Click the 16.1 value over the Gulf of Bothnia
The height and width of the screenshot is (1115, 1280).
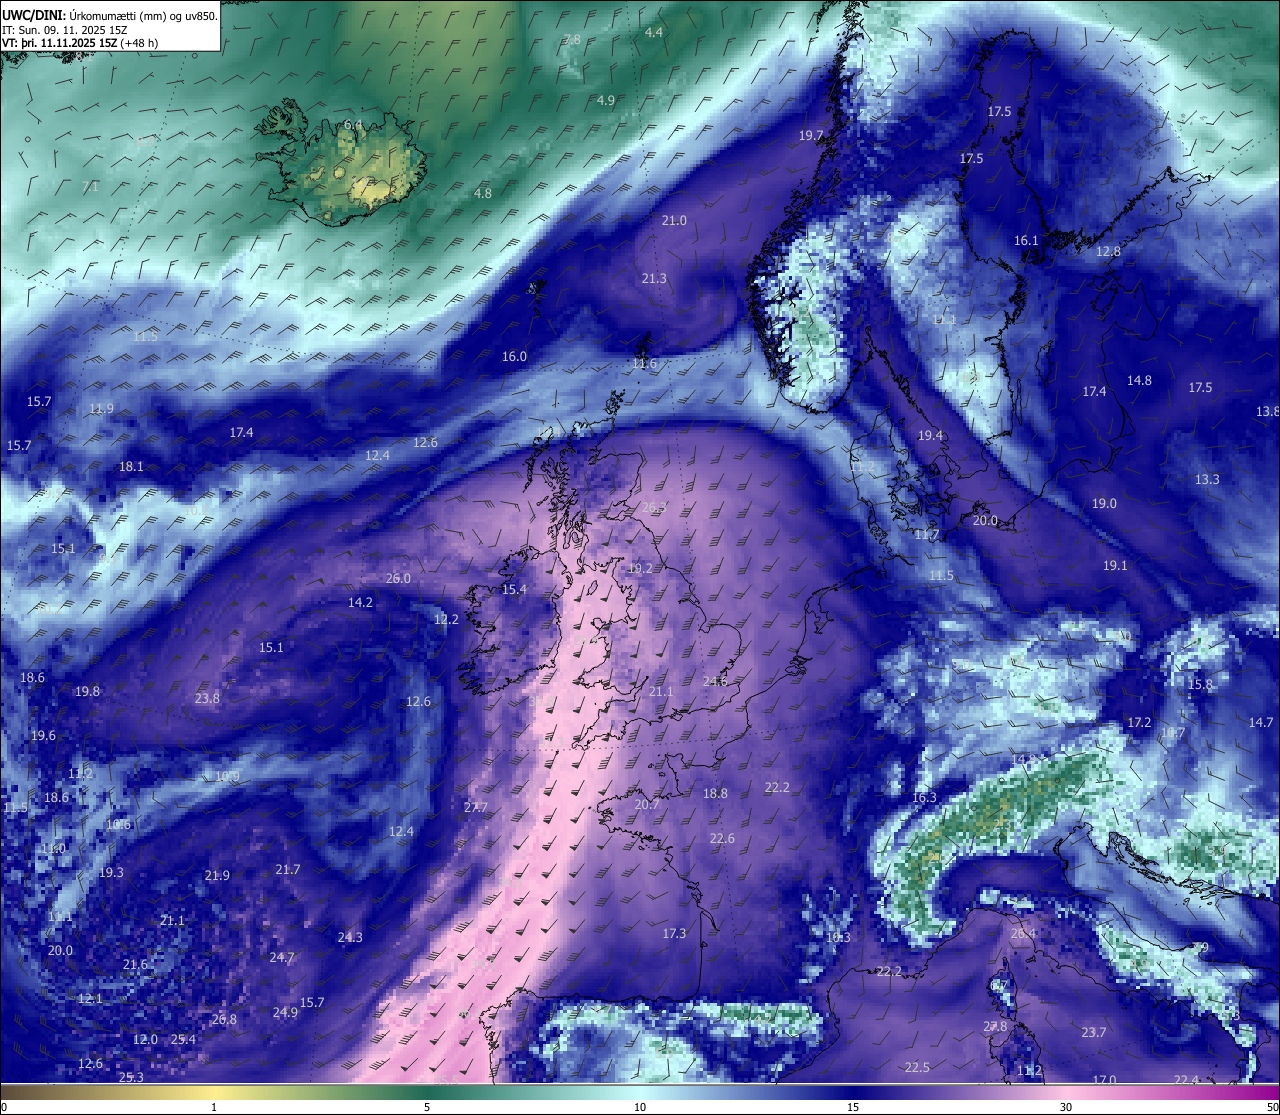[x=1026, y=241]
